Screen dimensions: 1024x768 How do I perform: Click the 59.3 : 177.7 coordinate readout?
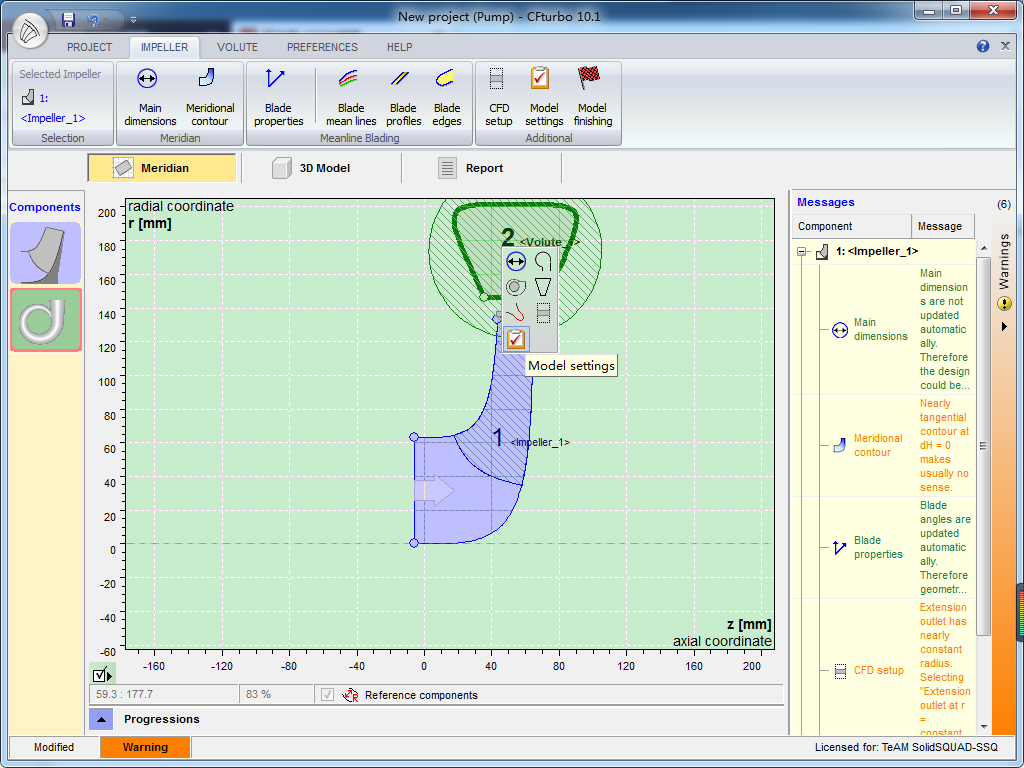(x=164, y=694)
